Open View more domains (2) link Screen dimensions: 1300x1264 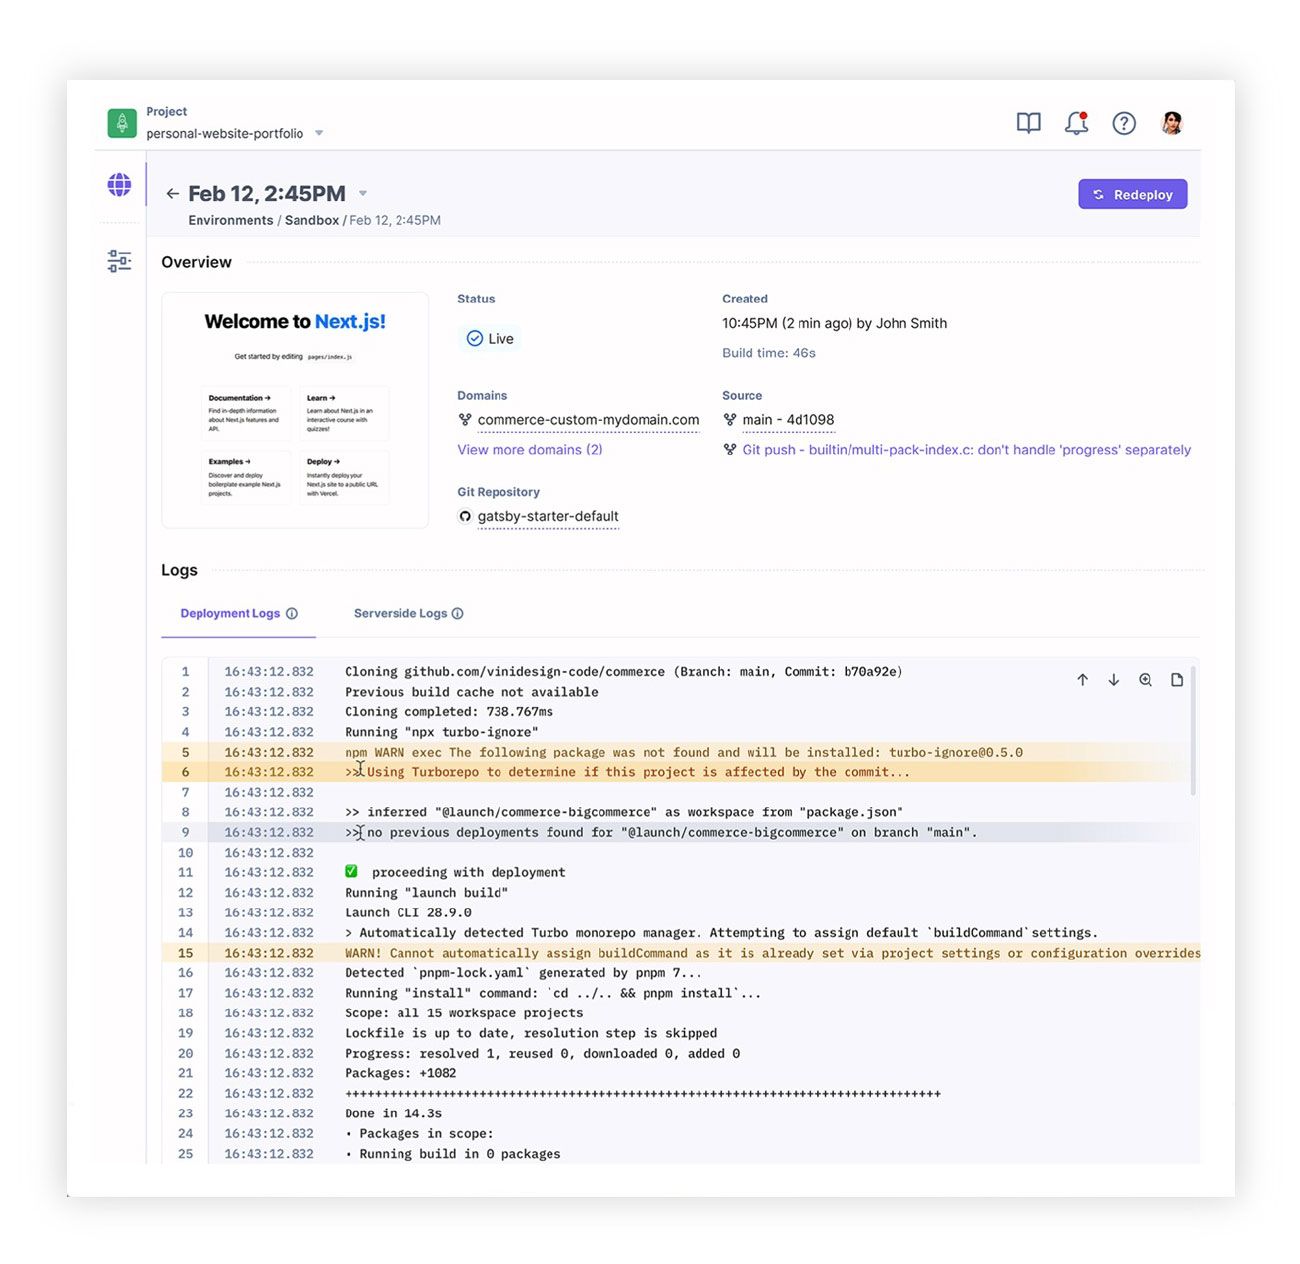pyautogui.click(x=530, y=450)
